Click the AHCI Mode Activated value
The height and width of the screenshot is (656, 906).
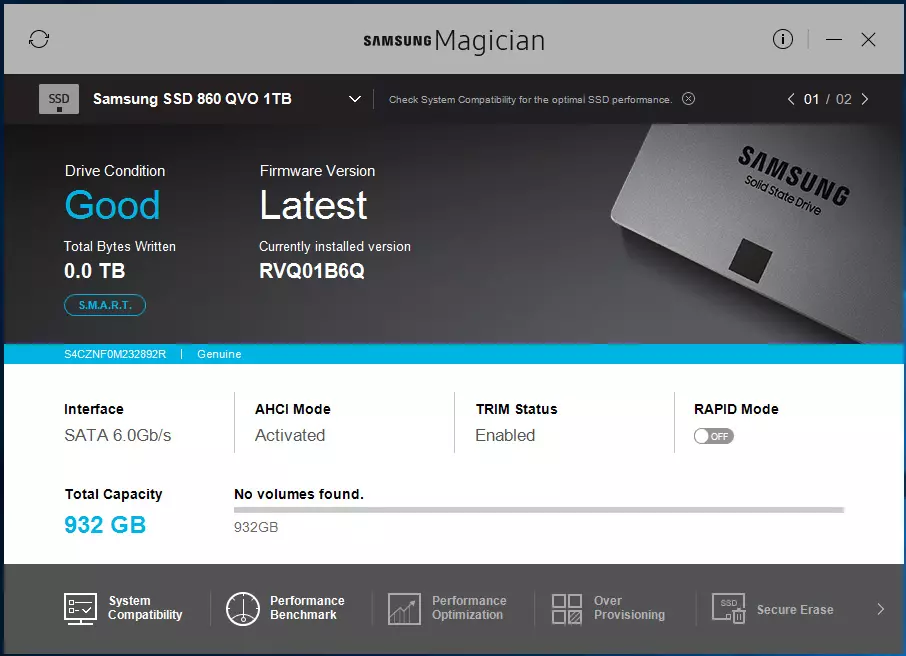[x=290, y=435]
